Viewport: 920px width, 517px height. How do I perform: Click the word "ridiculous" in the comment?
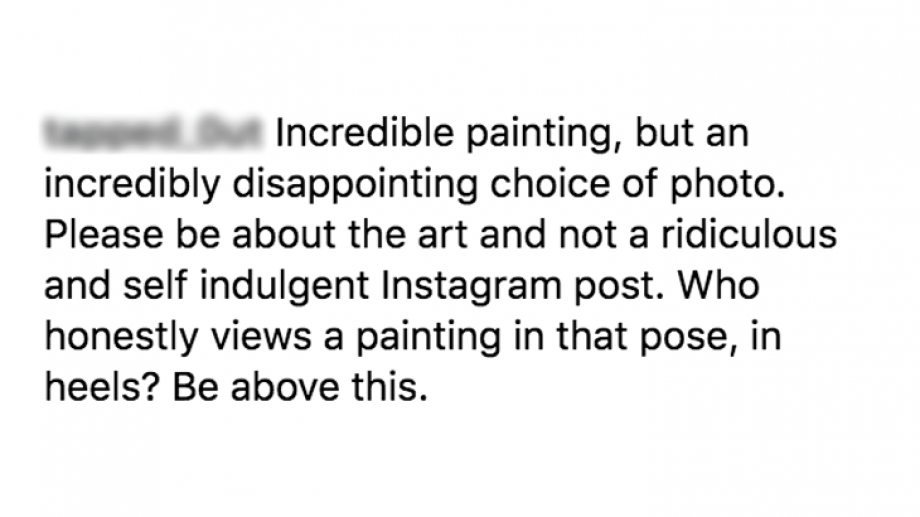pyautogui.click(x=749, y=235)
